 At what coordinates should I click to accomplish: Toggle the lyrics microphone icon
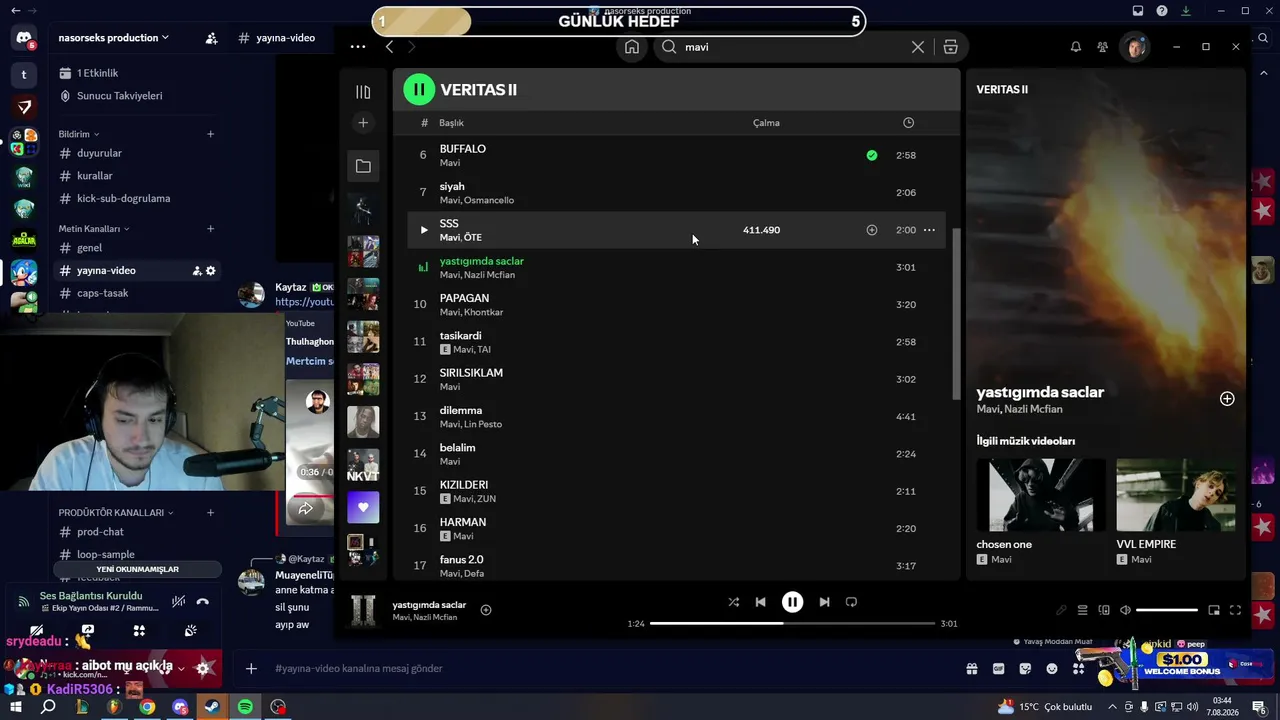click(x=1061, y=610)
